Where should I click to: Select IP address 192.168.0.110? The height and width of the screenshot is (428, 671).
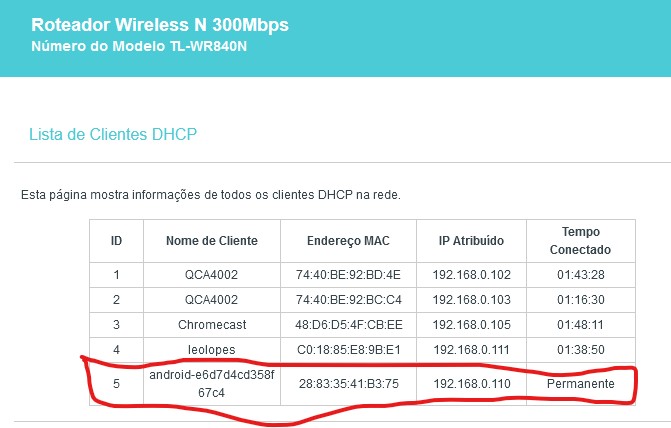[472, 383]
